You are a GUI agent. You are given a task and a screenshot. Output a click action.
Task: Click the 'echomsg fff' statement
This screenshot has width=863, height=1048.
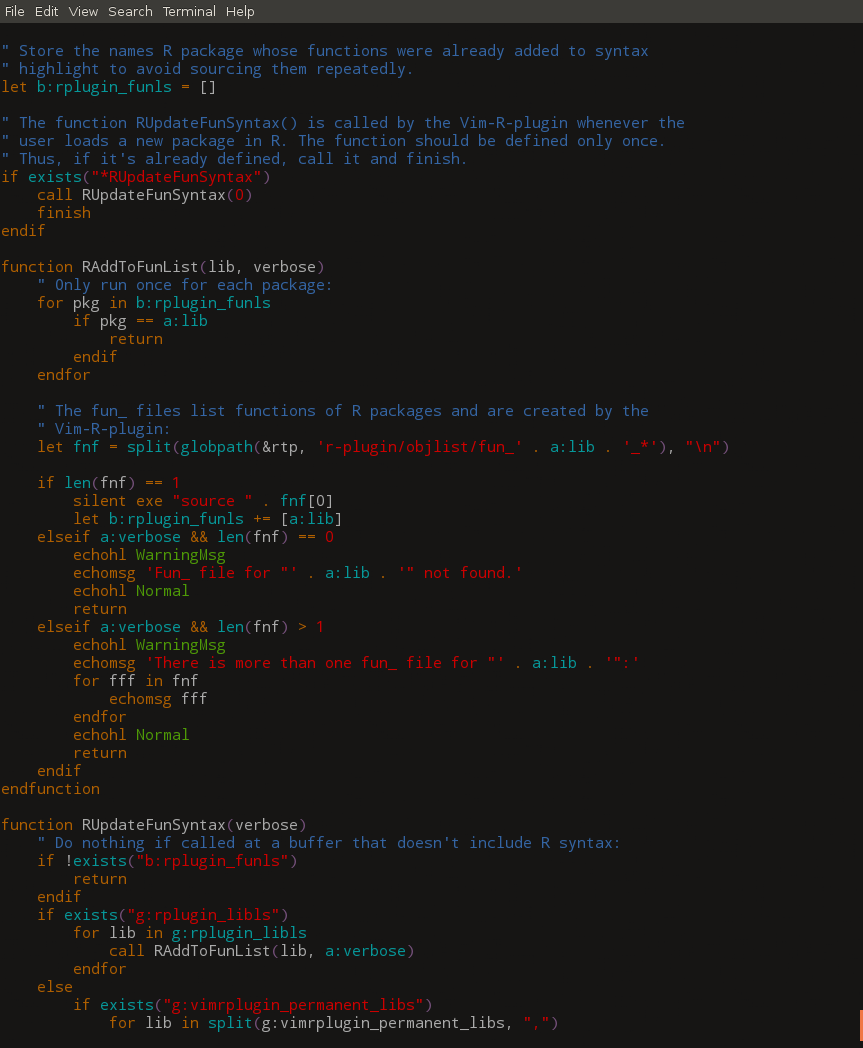coord(158,698)
